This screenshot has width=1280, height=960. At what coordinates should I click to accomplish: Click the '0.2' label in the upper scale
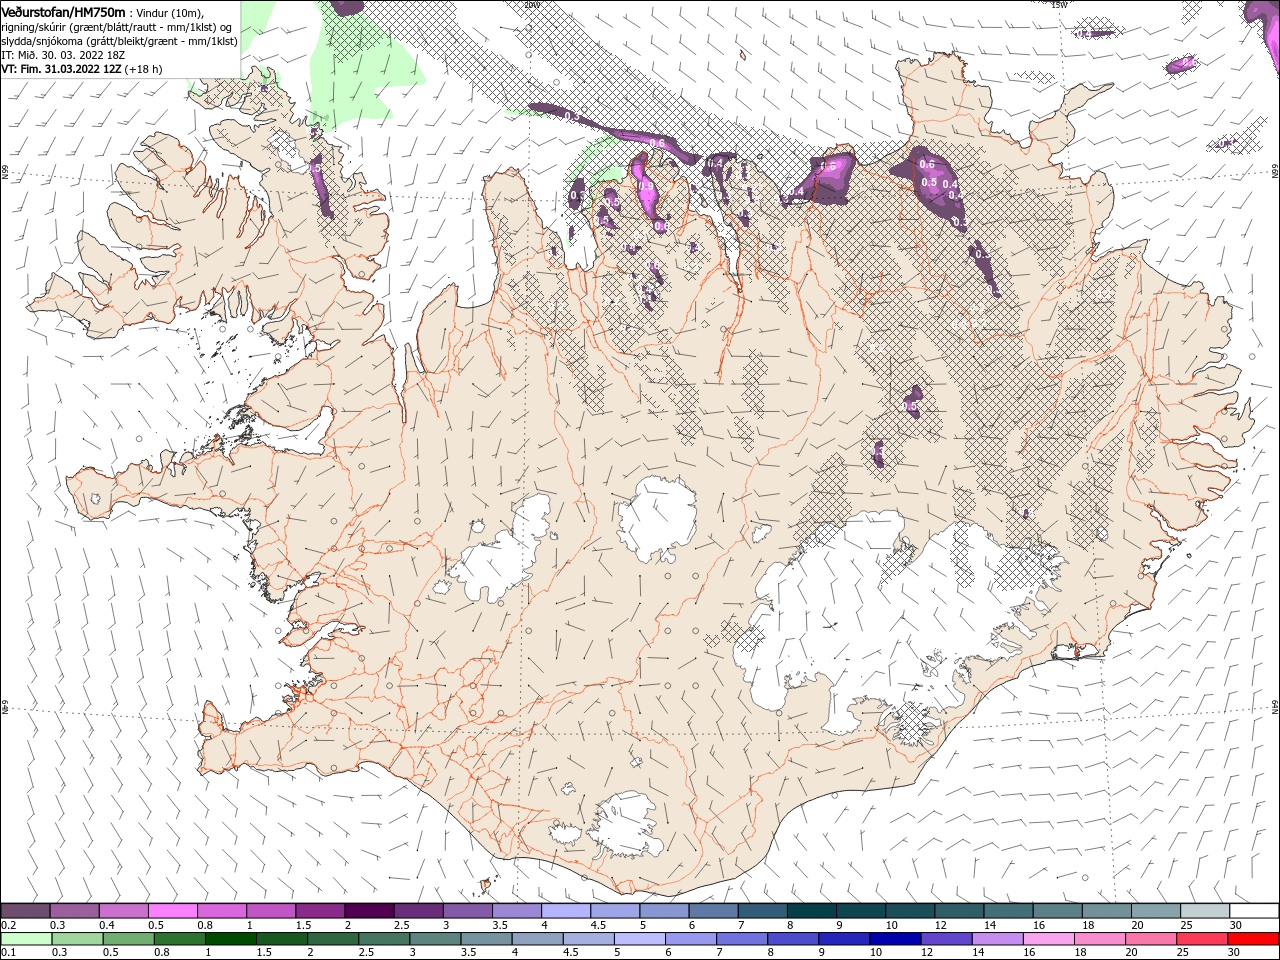[8, 925]
